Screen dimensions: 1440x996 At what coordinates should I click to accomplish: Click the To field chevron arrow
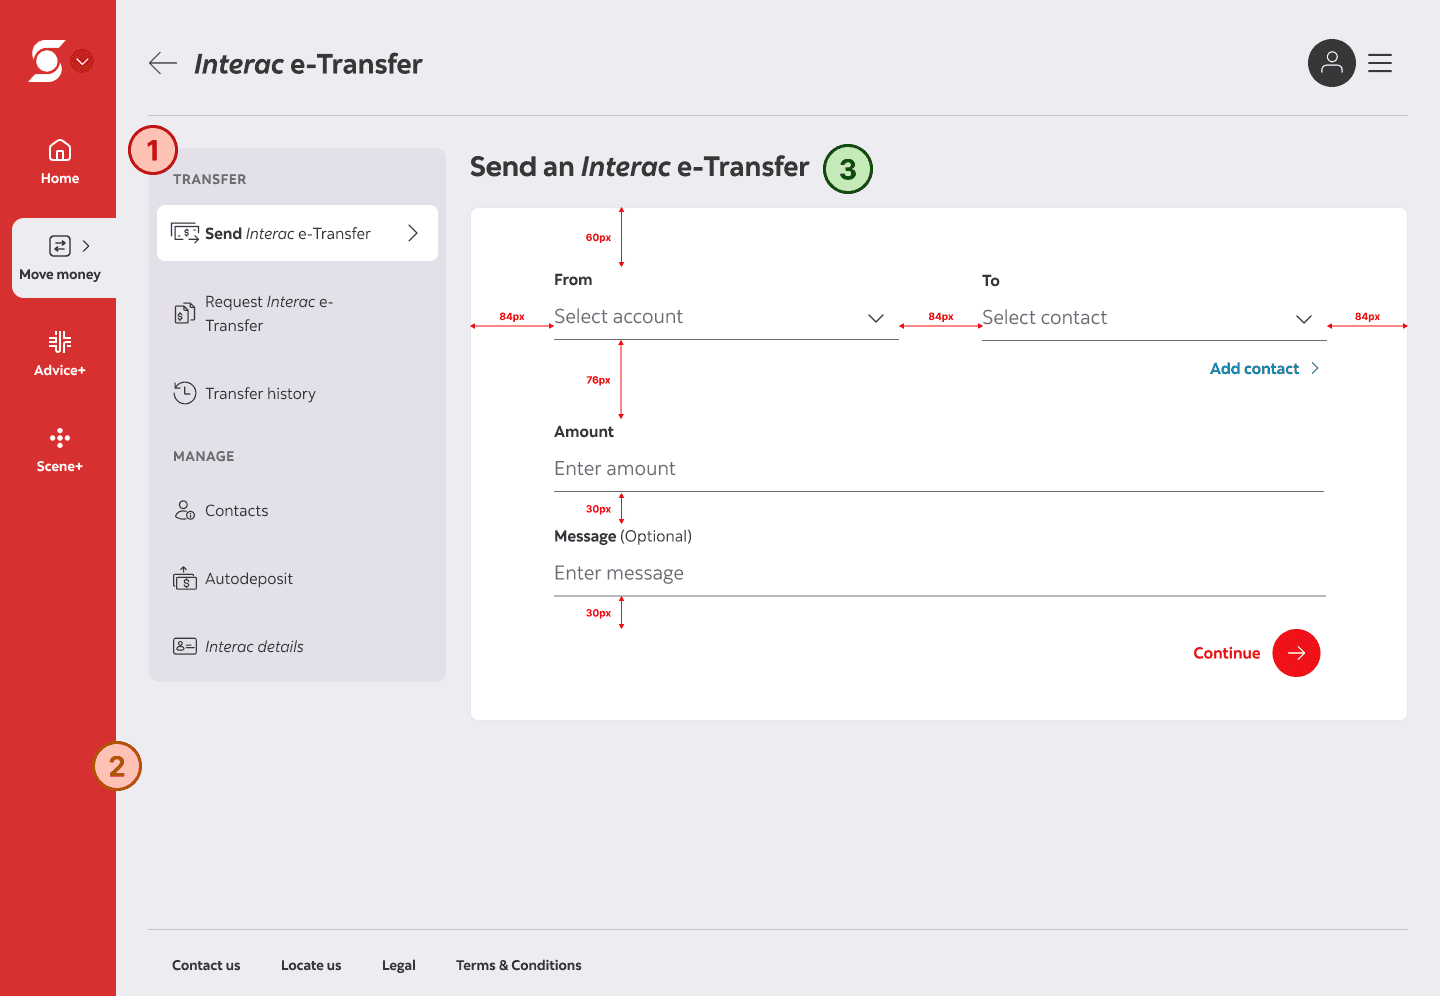point(1304,319)
